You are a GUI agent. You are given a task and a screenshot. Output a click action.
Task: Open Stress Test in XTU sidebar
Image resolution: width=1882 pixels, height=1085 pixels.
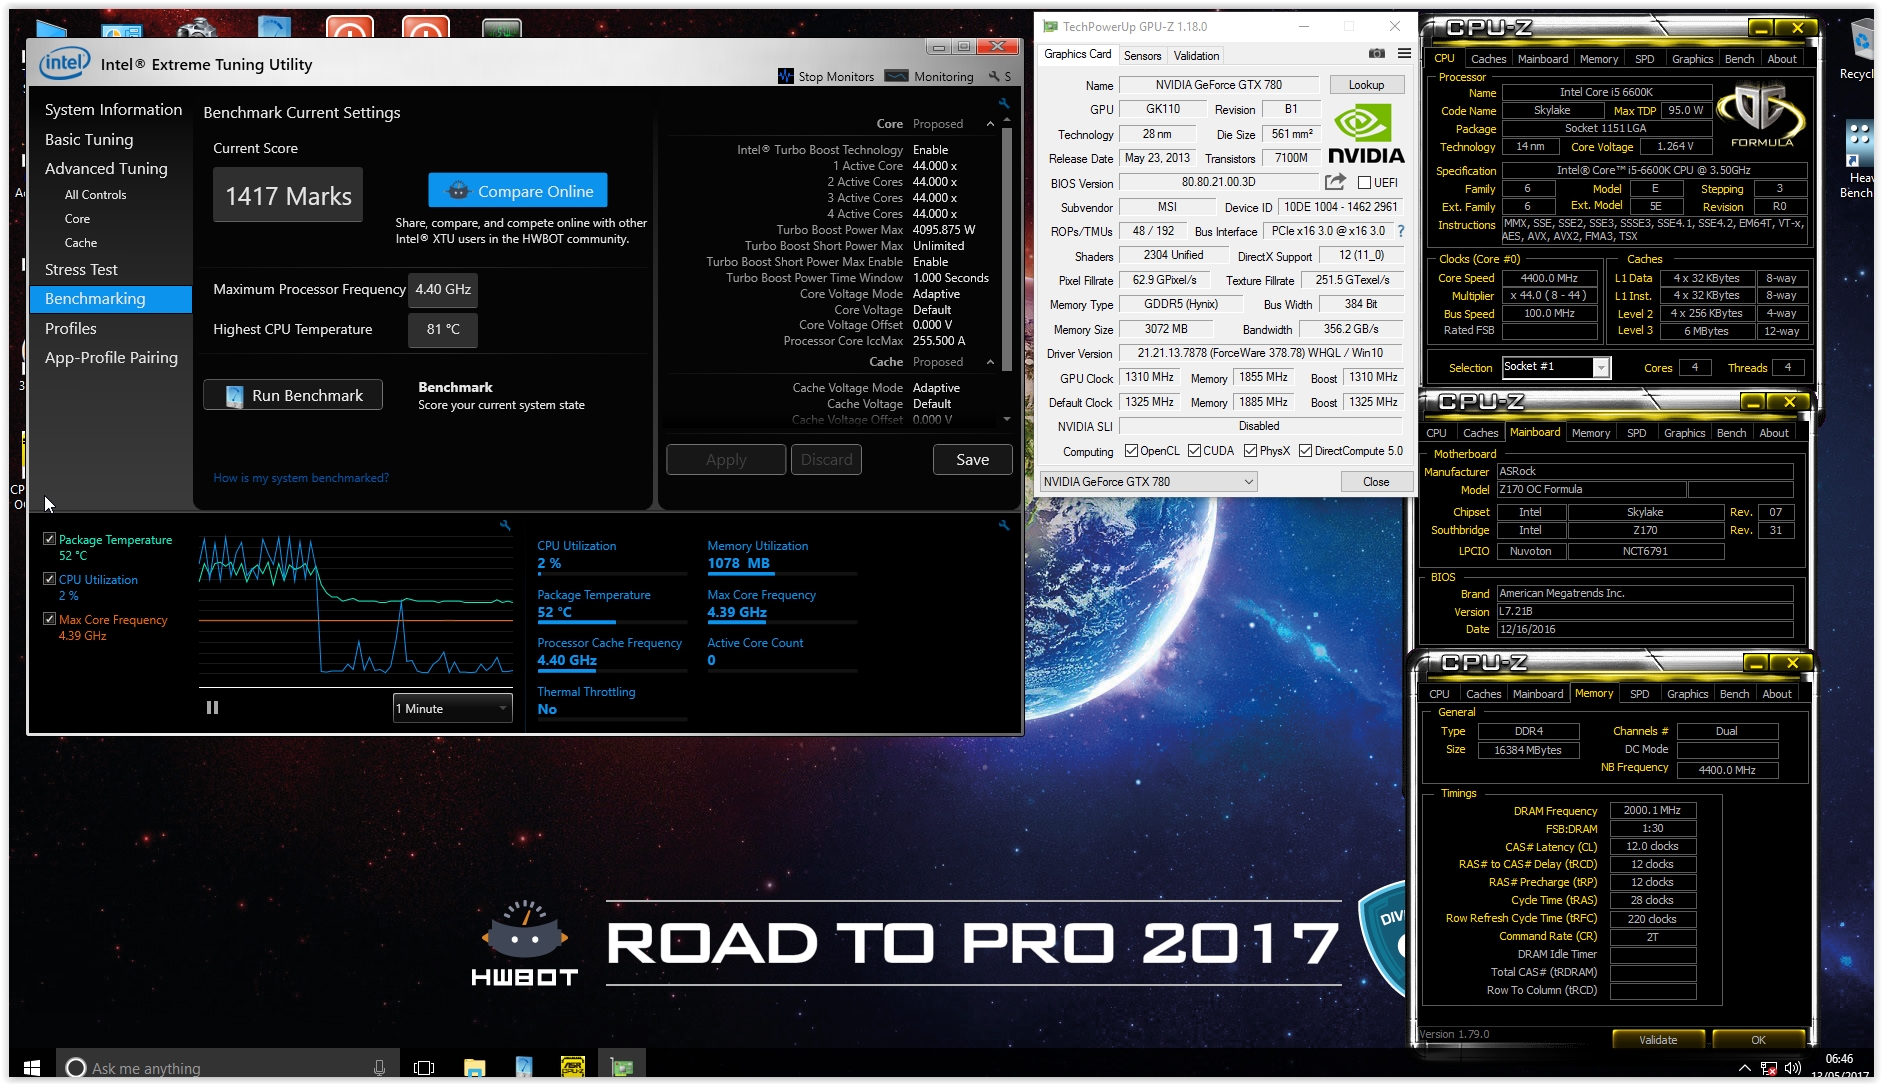(81, 269)
